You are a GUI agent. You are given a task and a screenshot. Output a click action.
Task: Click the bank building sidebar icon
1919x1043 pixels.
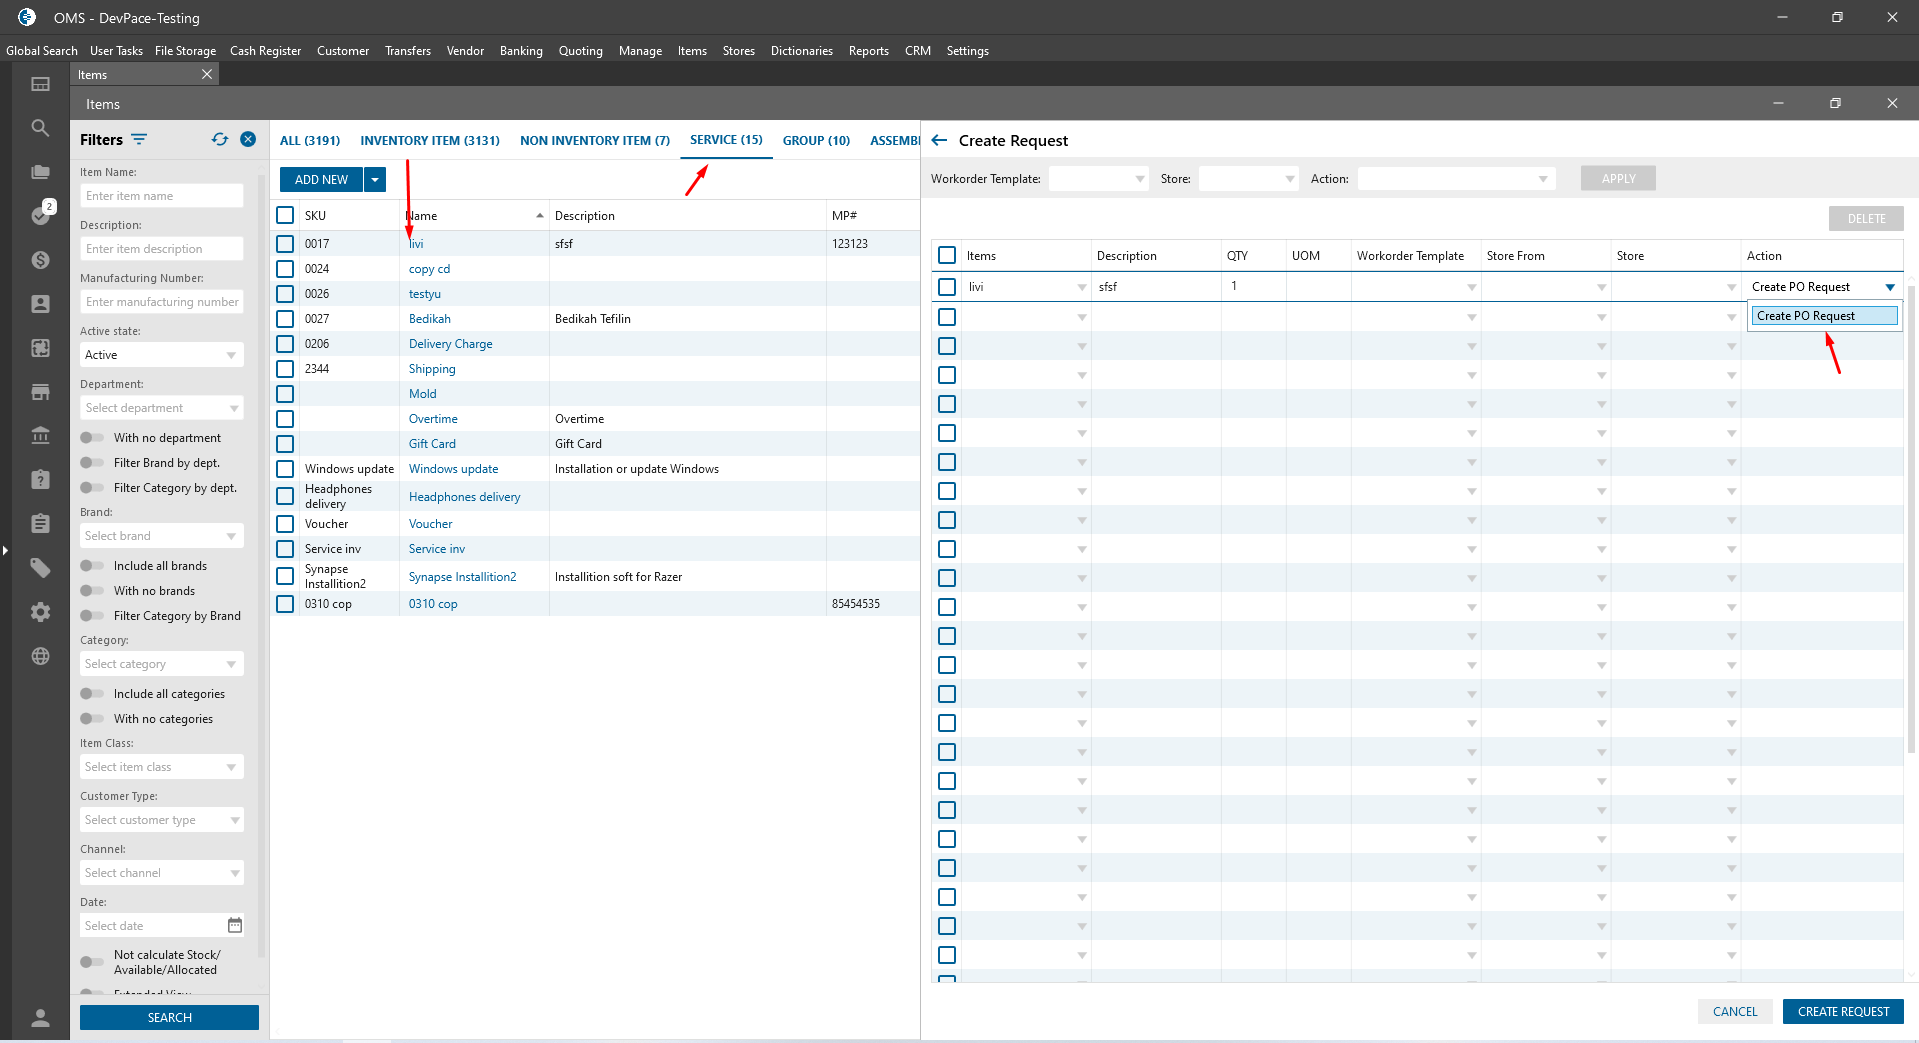coord(40,435)
